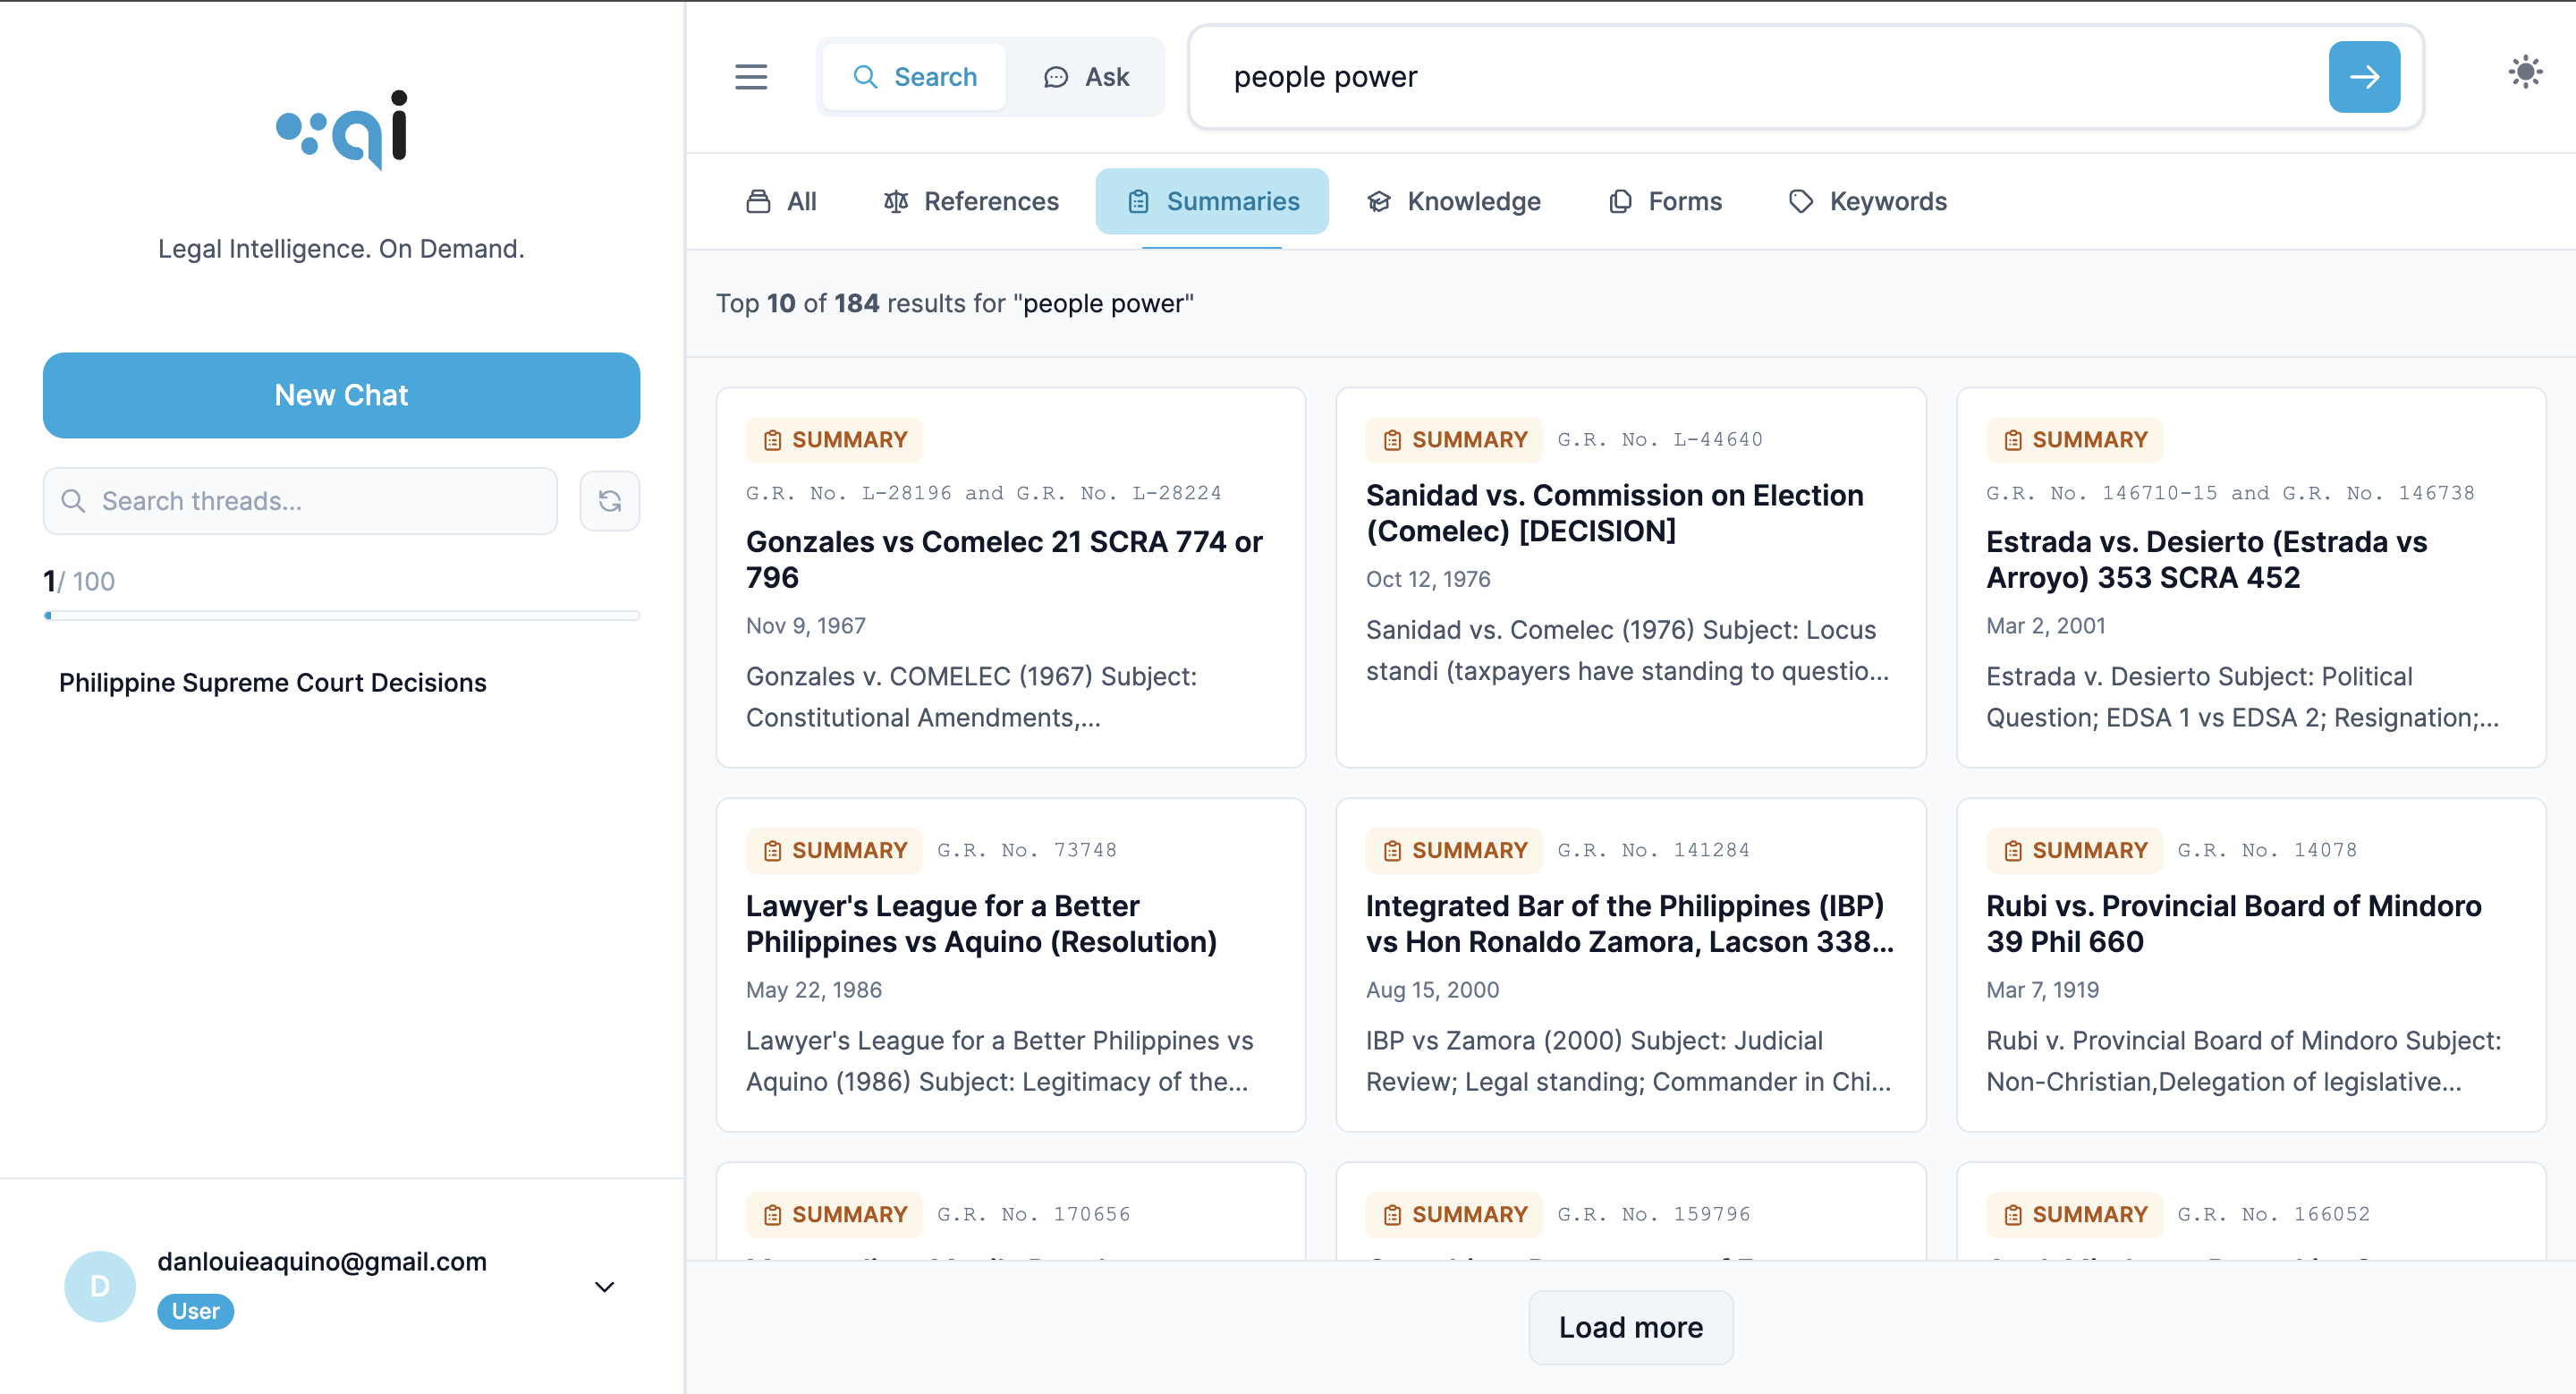Show the Forms tab

click(x=1665, y=201)
